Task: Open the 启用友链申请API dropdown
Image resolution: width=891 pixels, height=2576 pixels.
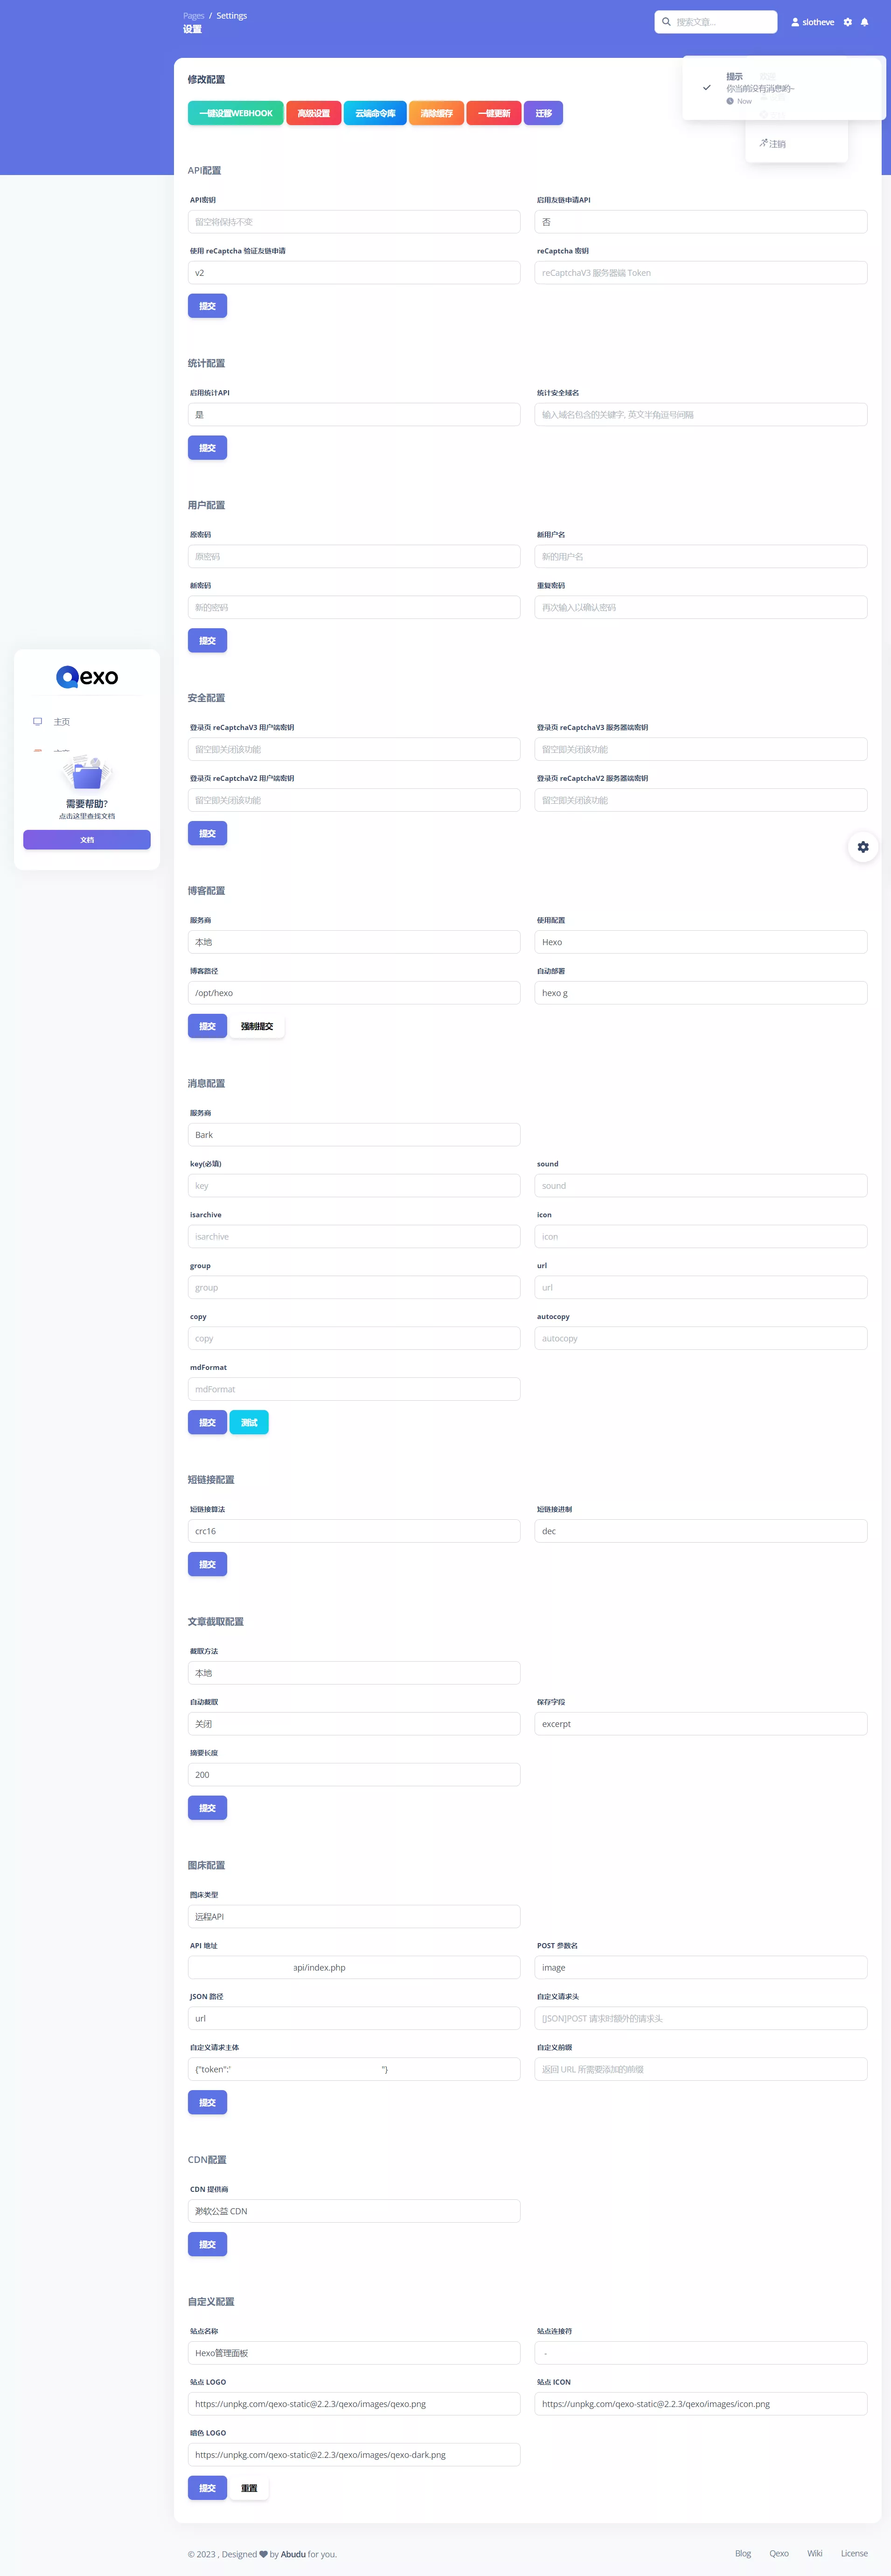Action: (701, 222)
